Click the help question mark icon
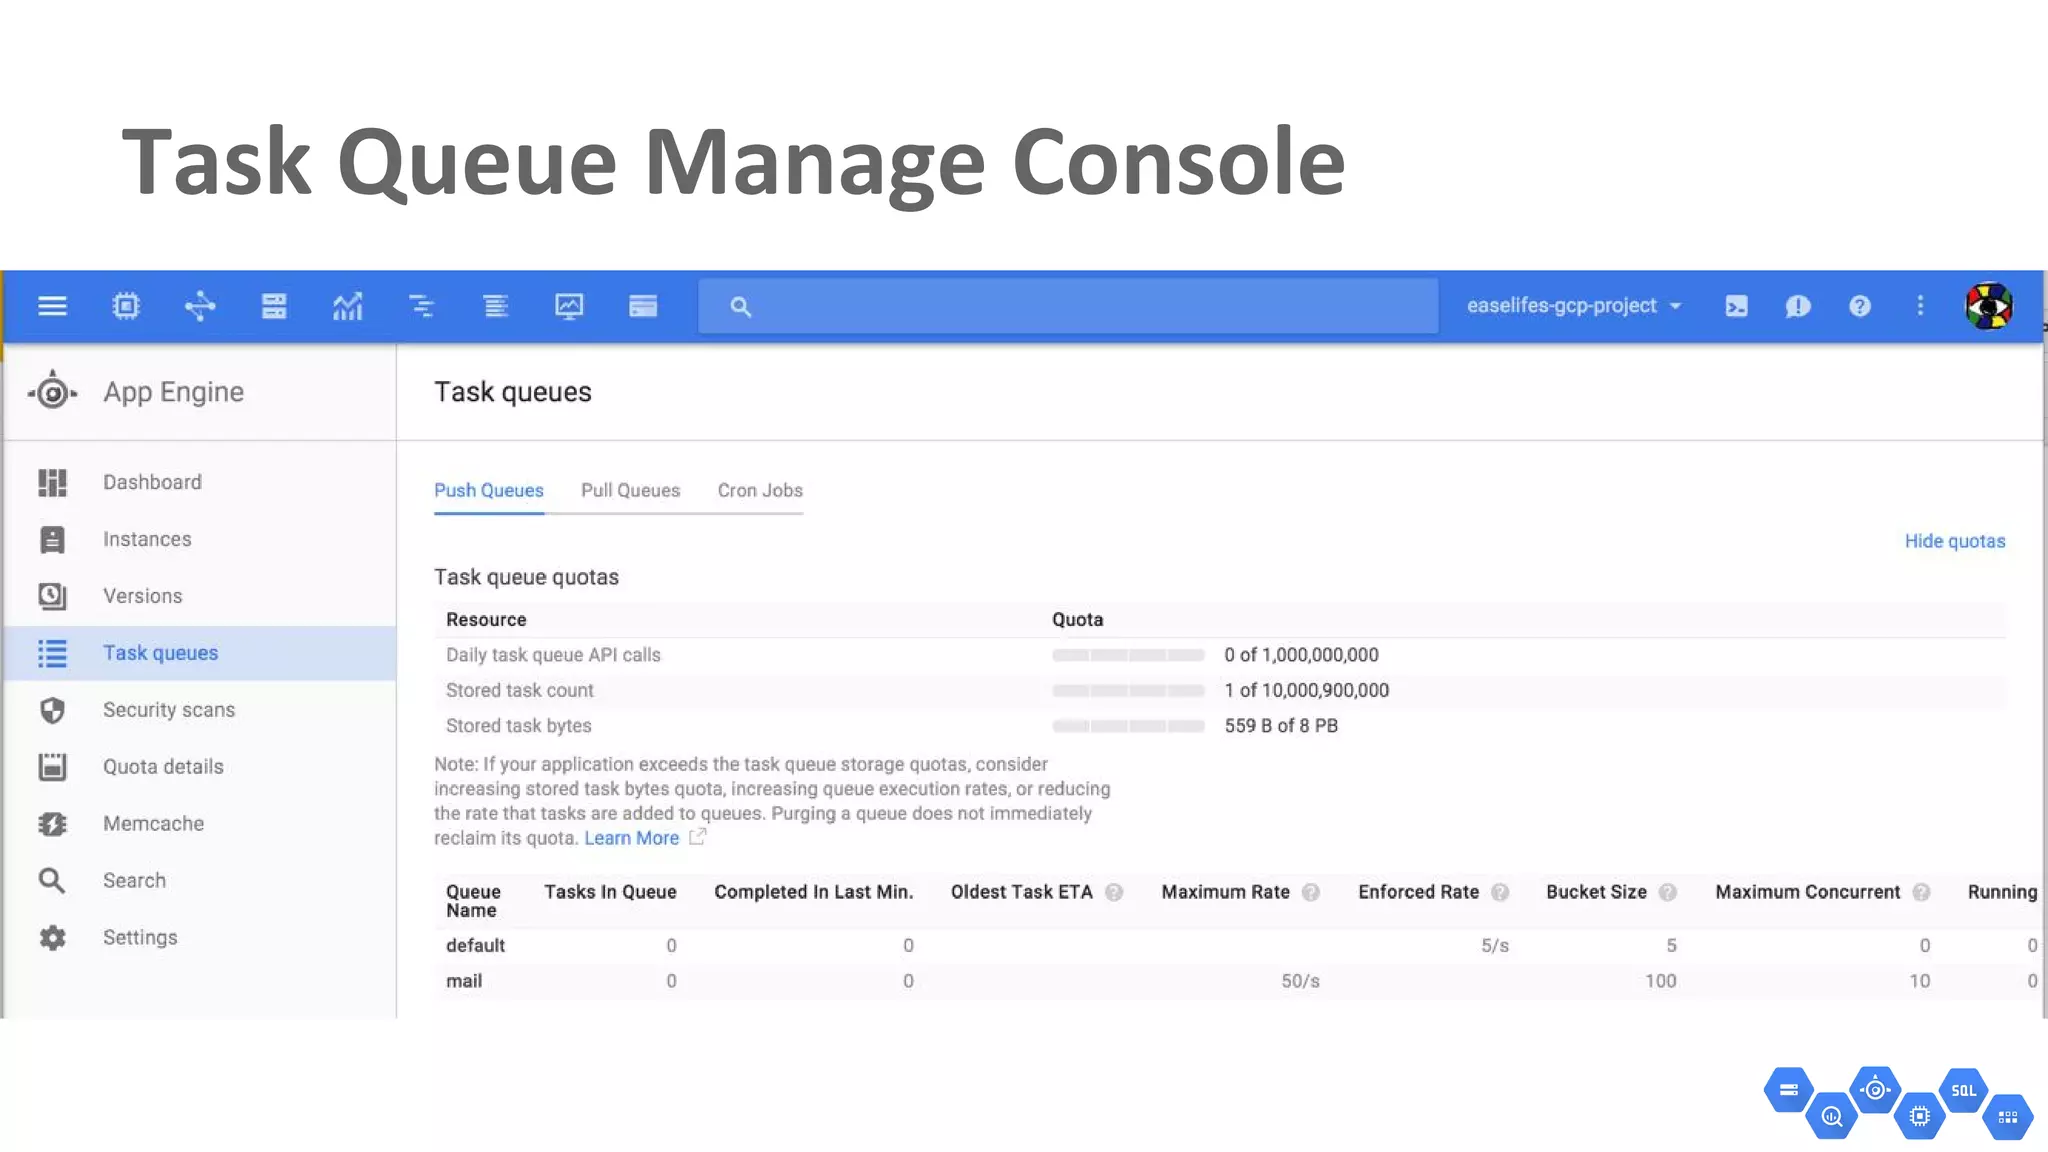Image resolution: width=2048 pixels, height=1152 pixels. point(1859,306)
